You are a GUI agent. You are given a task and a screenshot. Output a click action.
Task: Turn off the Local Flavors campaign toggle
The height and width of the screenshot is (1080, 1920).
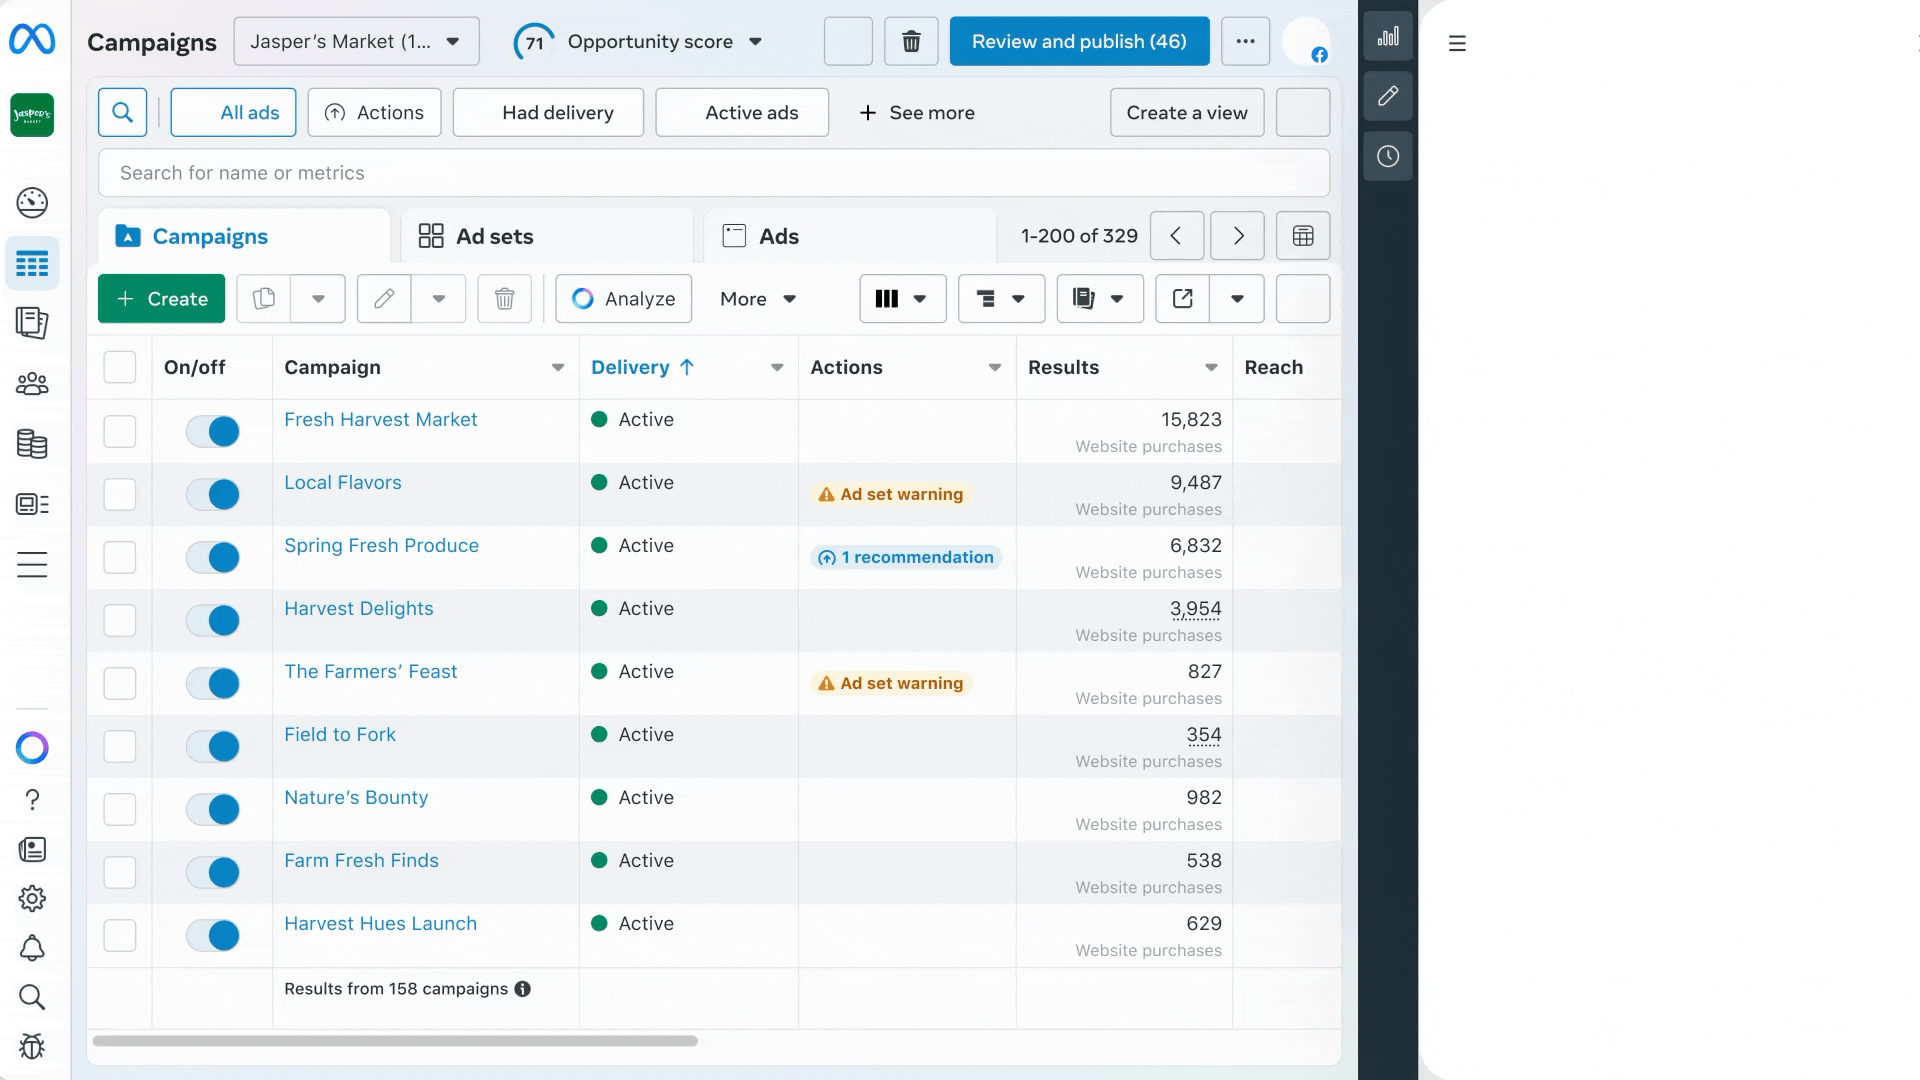213,494
